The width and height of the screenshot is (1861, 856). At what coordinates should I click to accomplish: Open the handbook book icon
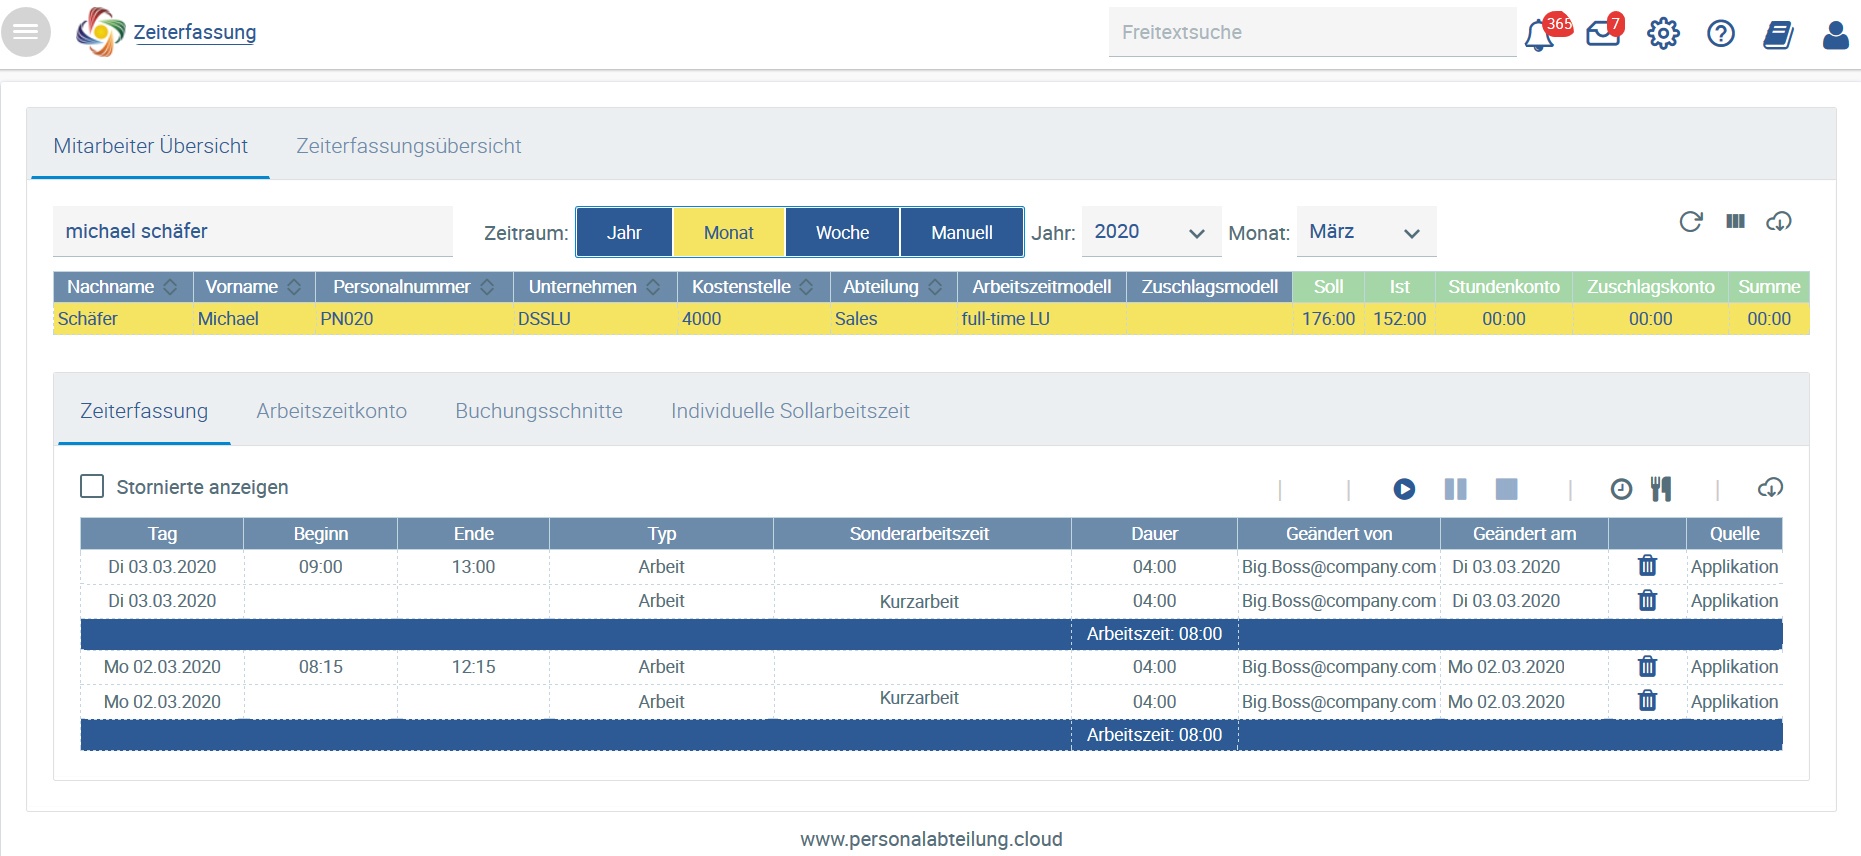[1778, 35]
